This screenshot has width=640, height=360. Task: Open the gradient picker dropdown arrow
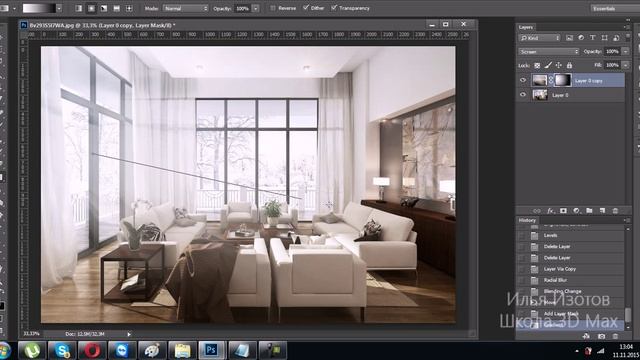(x=59, y=8)
